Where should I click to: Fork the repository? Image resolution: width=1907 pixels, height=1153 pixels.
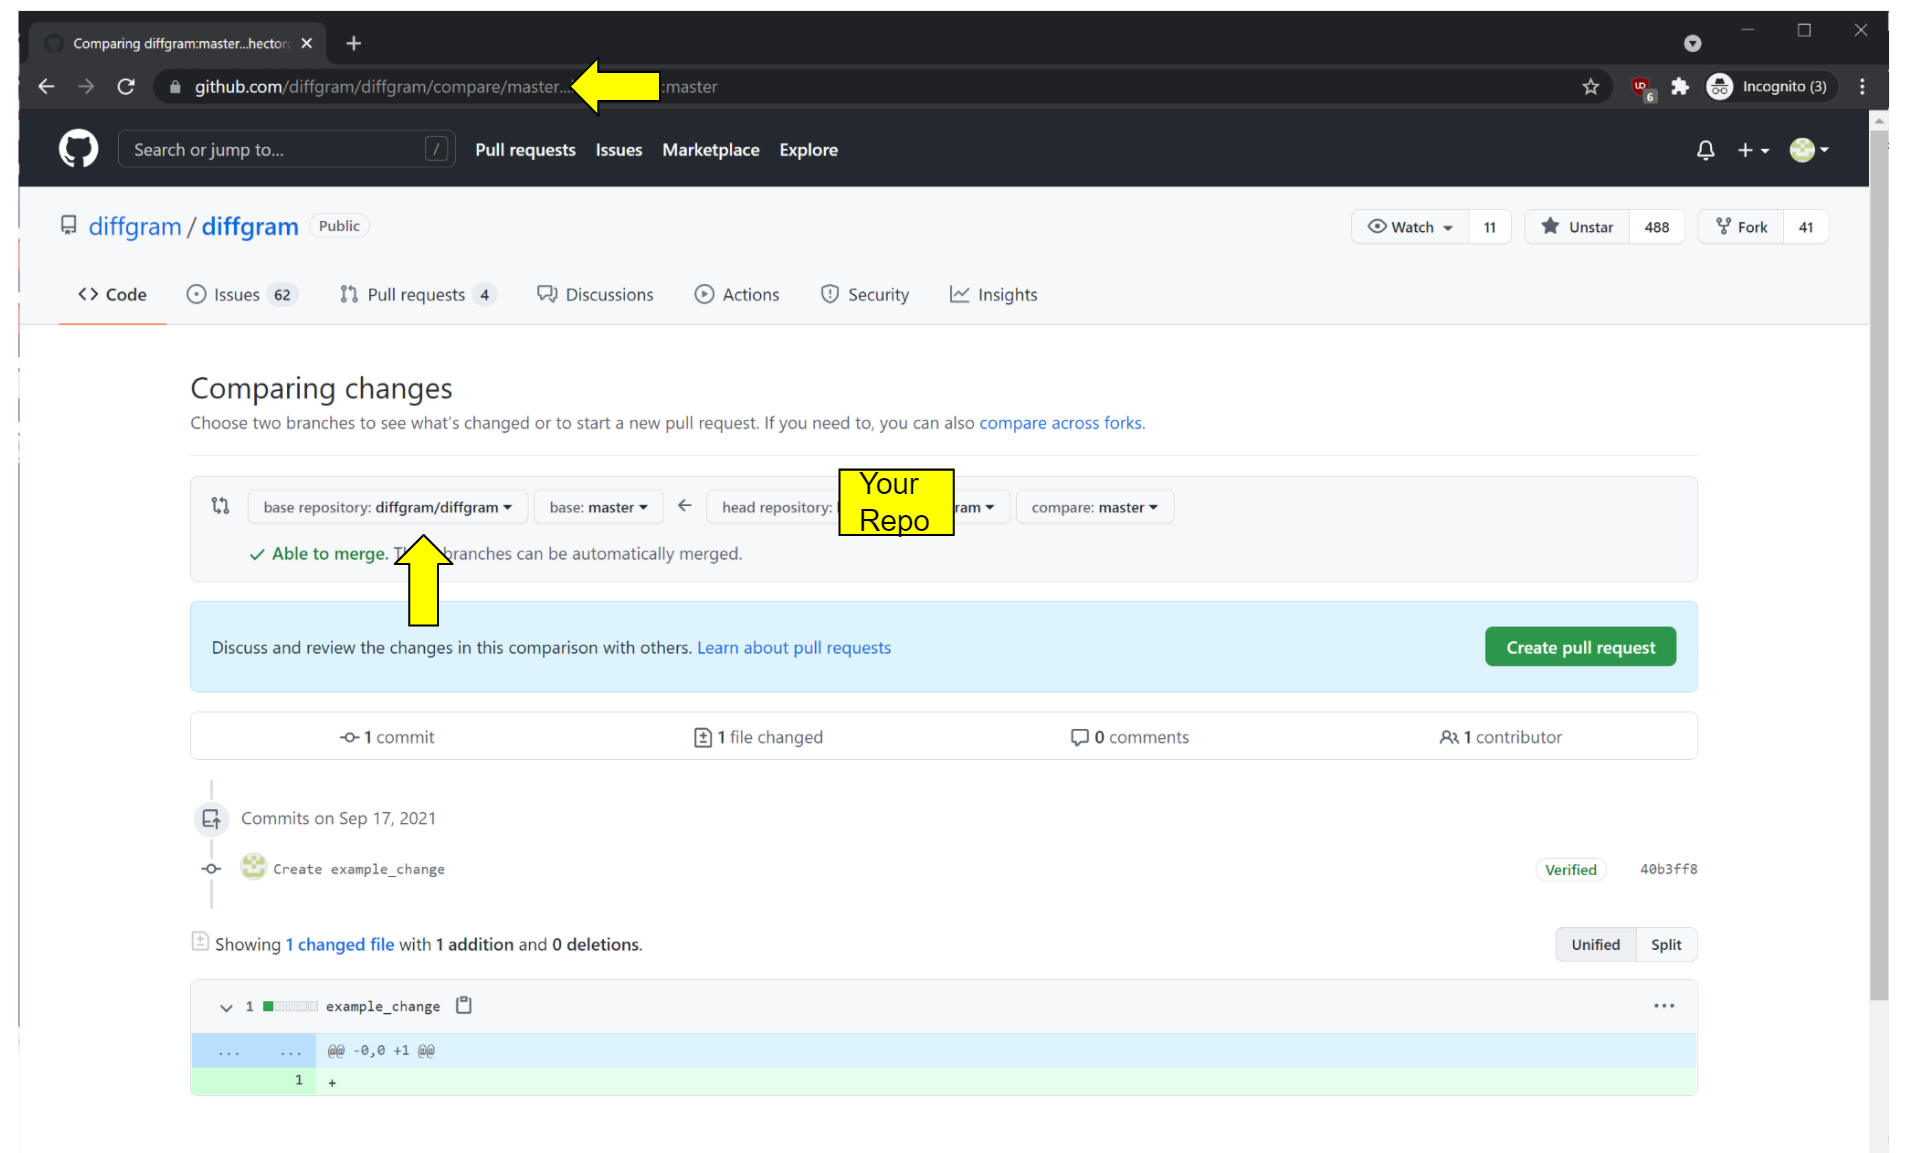pyautogui.click(x=1741, y=227)
